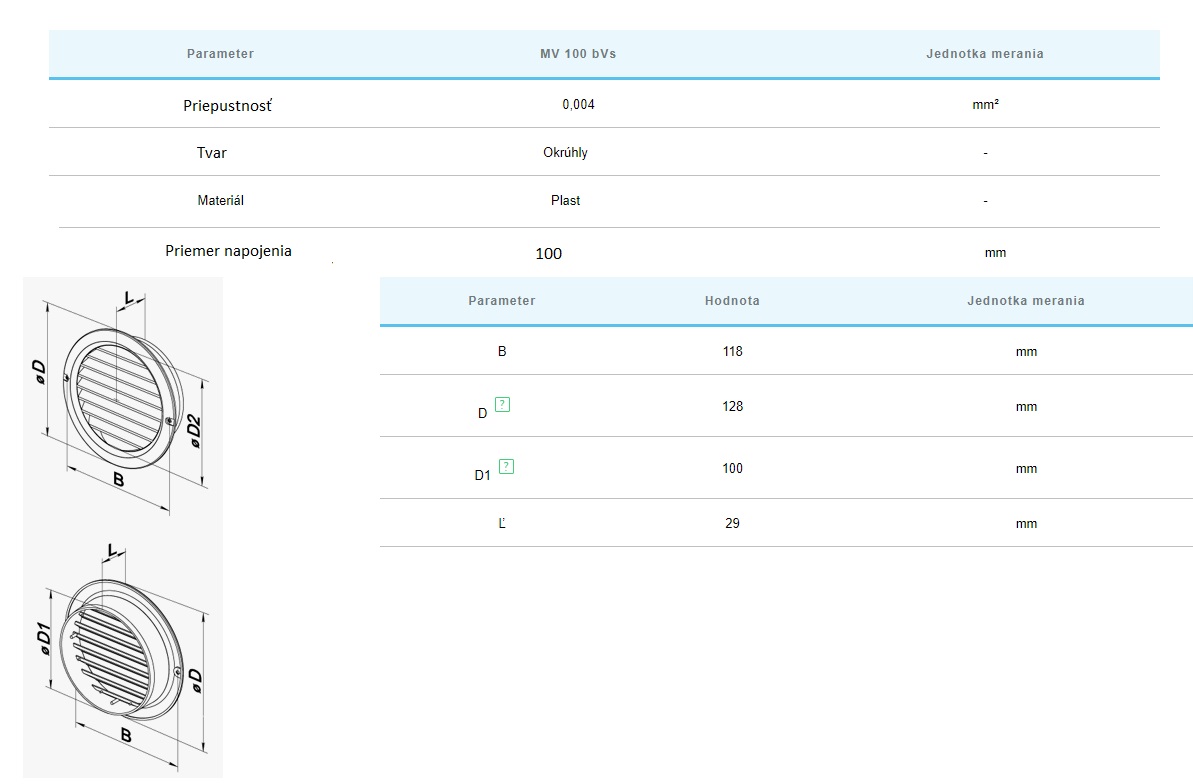This screenshot has width=1193, height=784.
Task: Select the 'Priemer napojenia' row label
Action: tap(228, 251)
